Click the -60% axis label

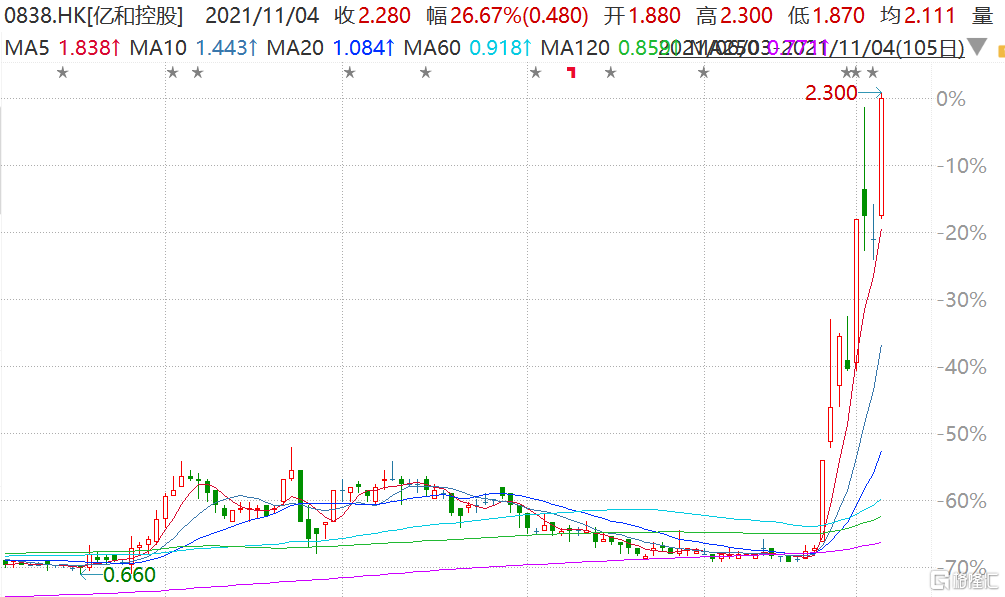tap(961, 501)
